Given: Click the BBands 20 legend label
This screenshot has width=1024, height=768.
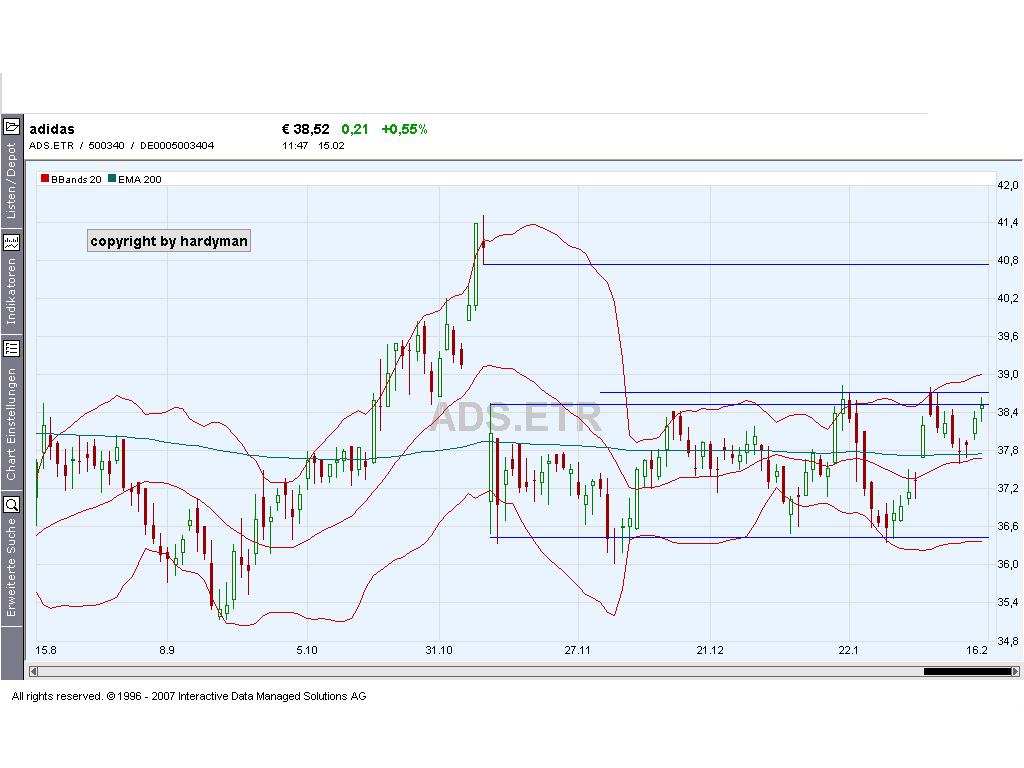Looking at the screenshot, I should (76, 180).
